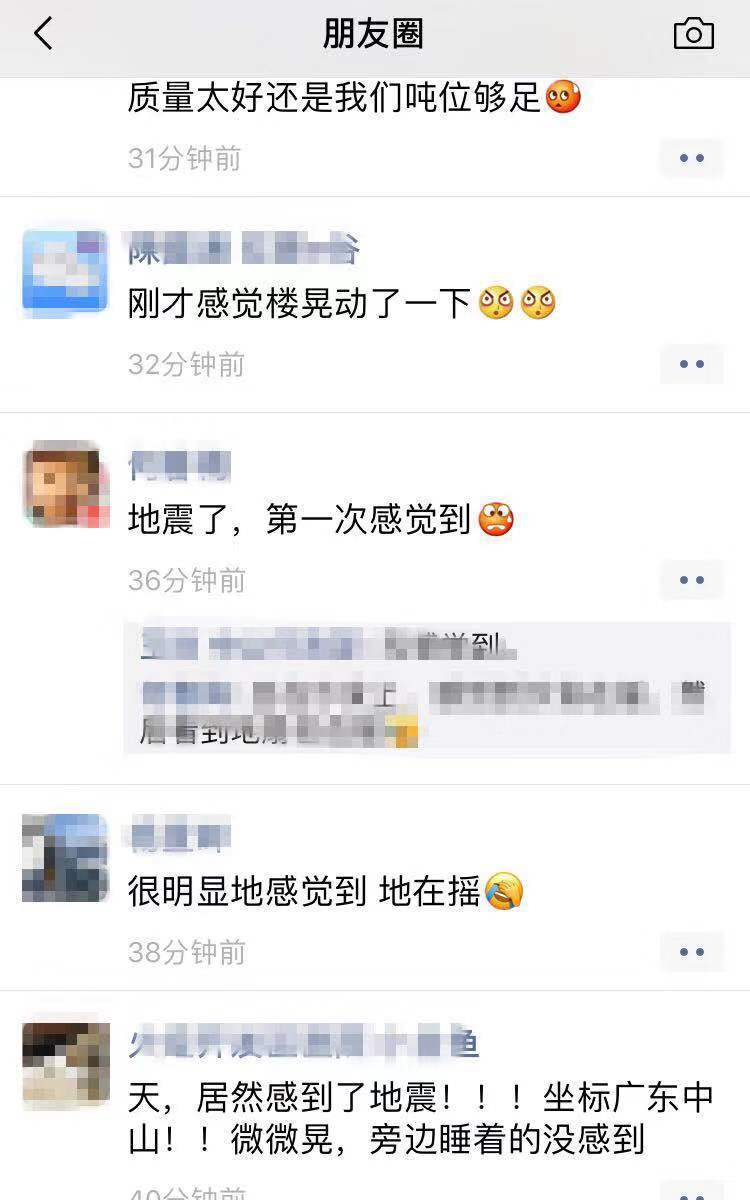
Task: Tap avatar of 刚才感觉楼晃动了一下 poster
Action: coord(66,272)
